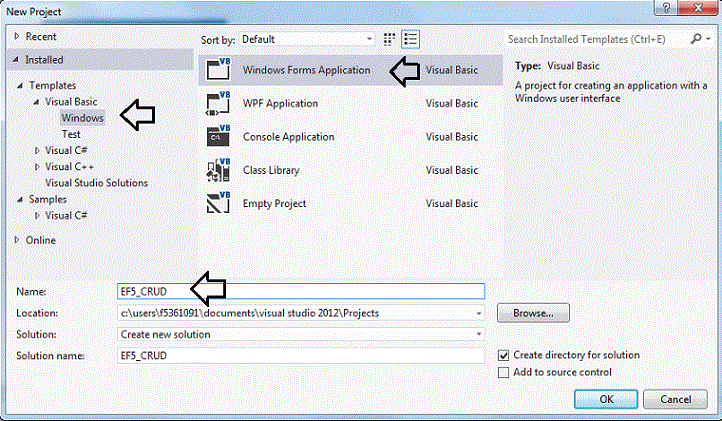Open the Location path dropdown
Viewport: 722px width, 421px height.
[479, 313]
